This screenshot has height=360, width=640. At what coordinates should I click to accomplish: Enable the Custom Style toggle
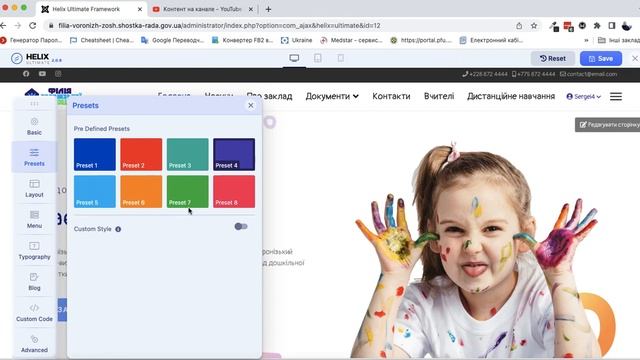(241, 227)
